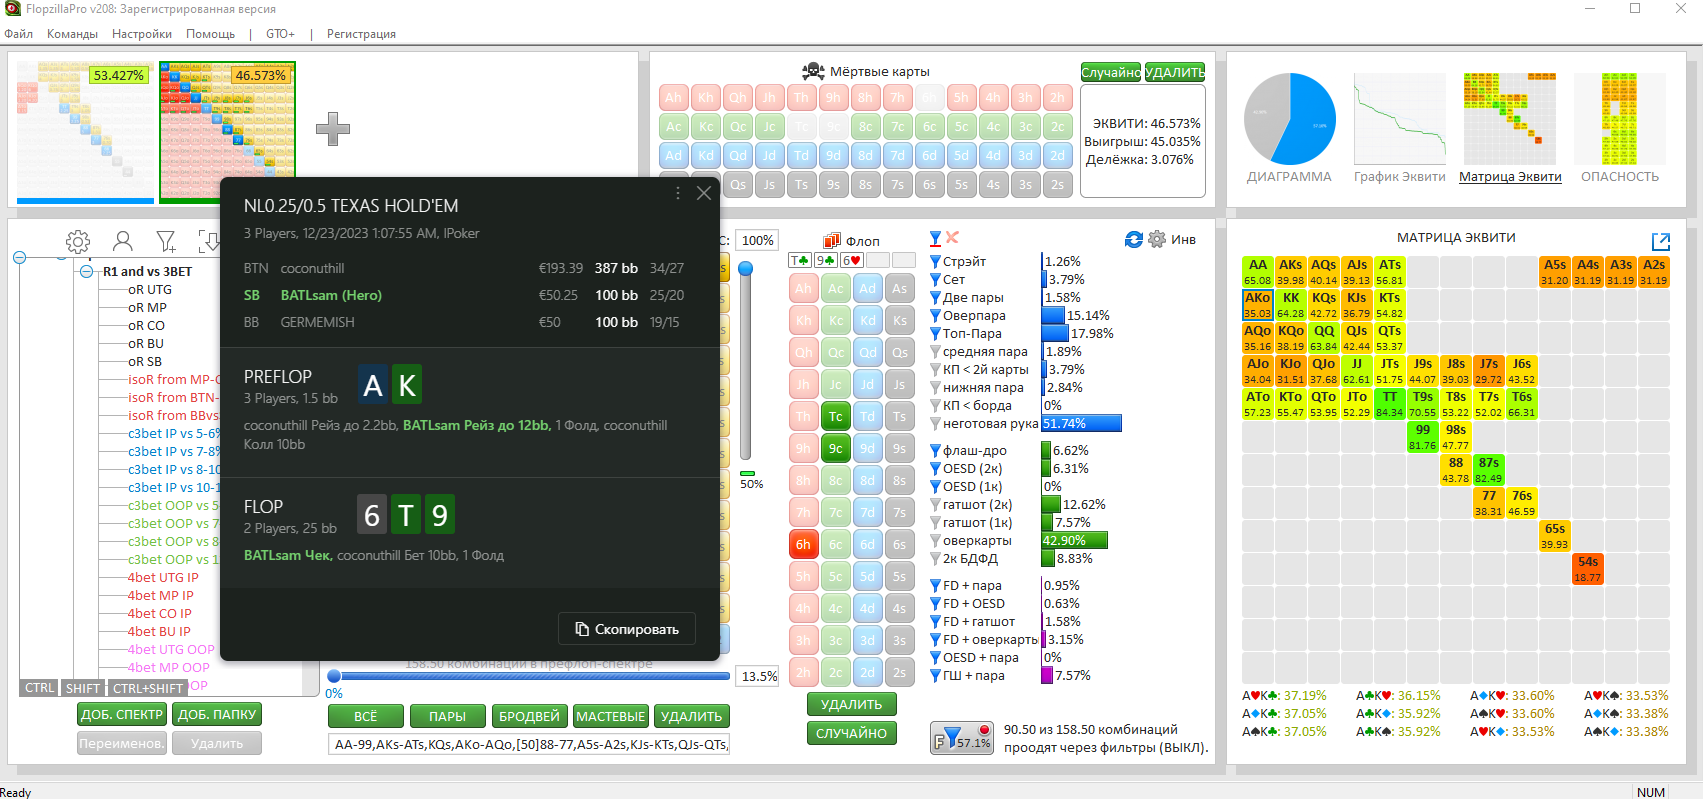Enable the неготовая рука filter funnel
The image size is (1703, 799).
[x=936, y=423]
